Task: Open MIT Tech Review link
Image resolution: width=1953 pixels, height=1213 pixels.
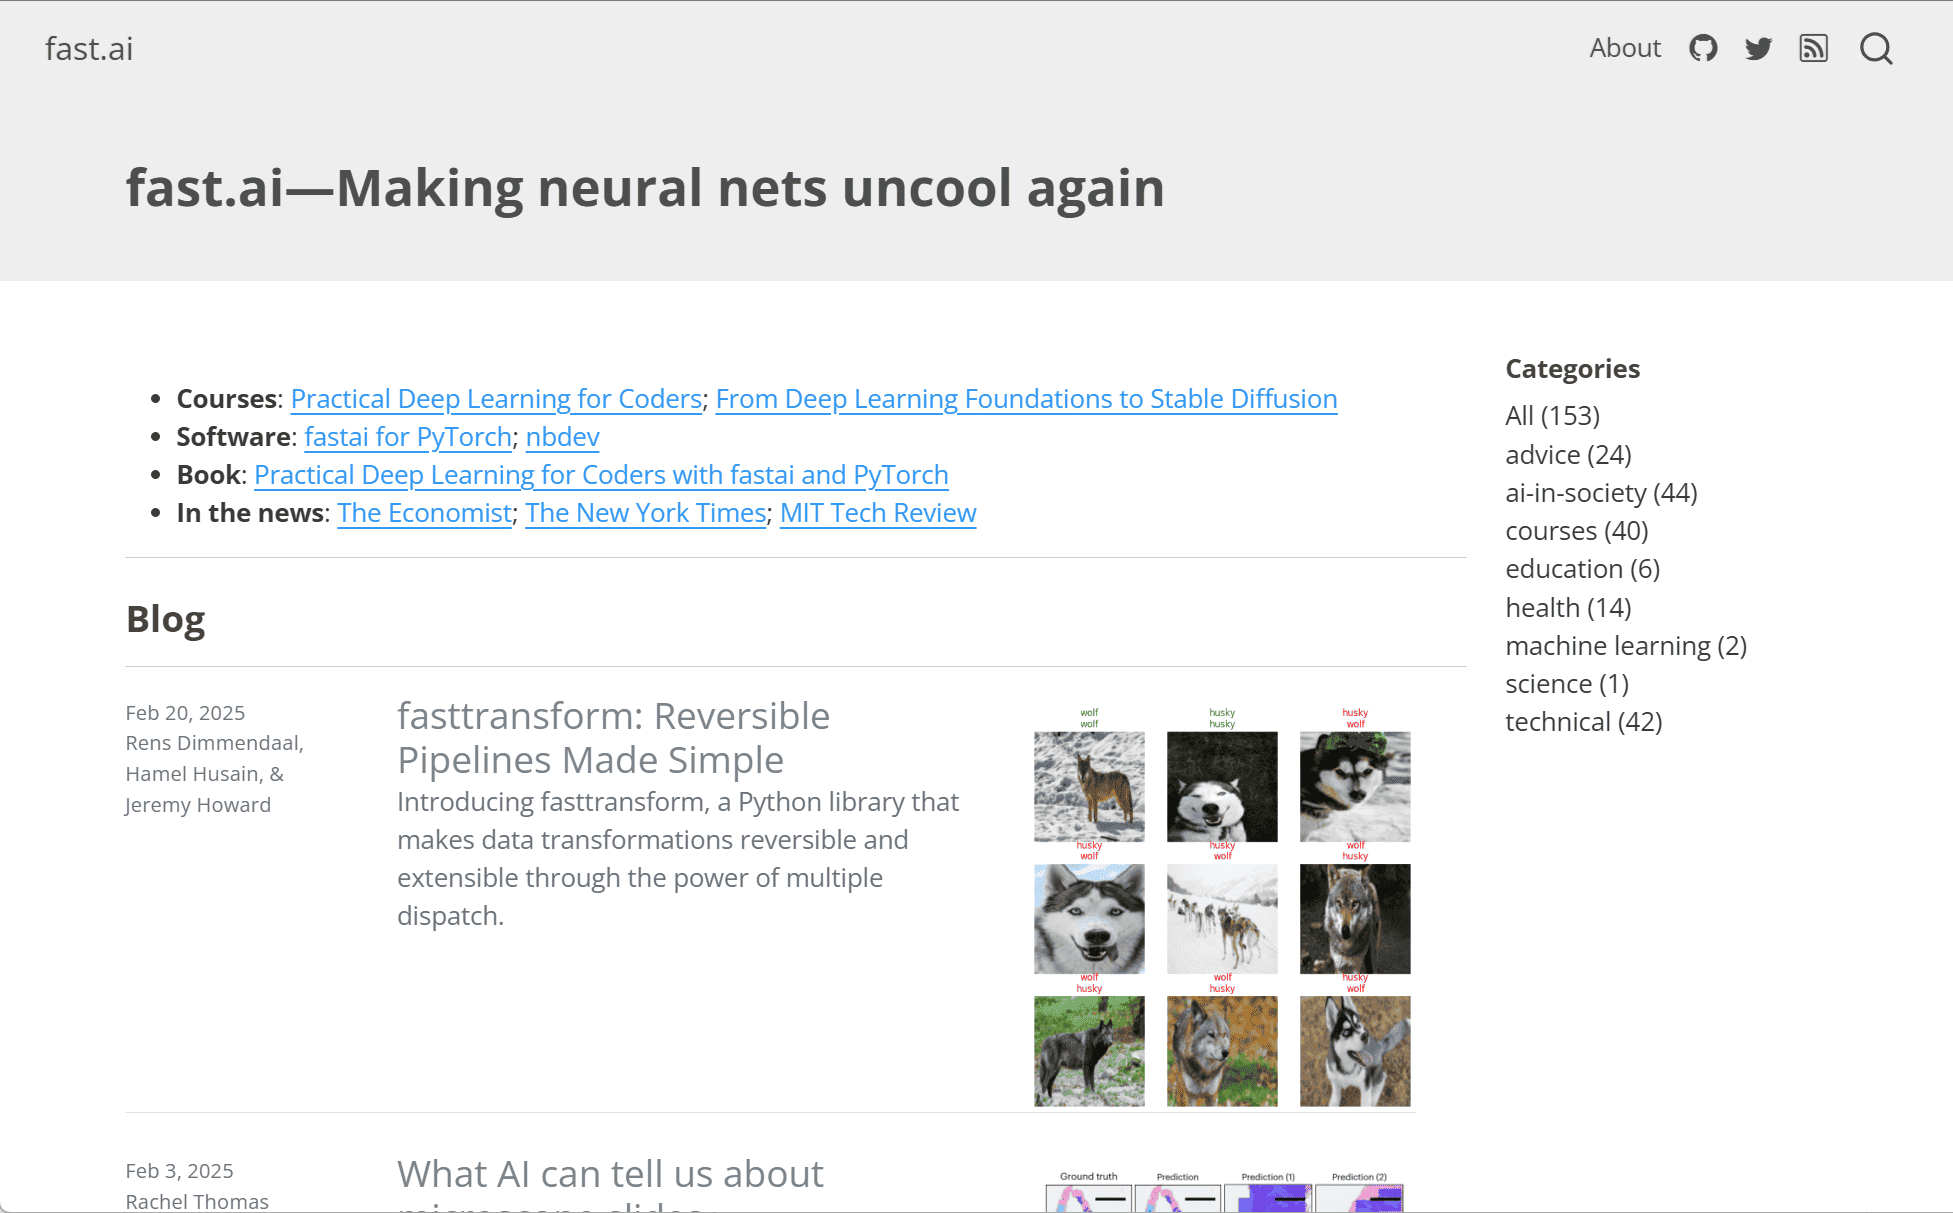Action: [x=878, y=513]
